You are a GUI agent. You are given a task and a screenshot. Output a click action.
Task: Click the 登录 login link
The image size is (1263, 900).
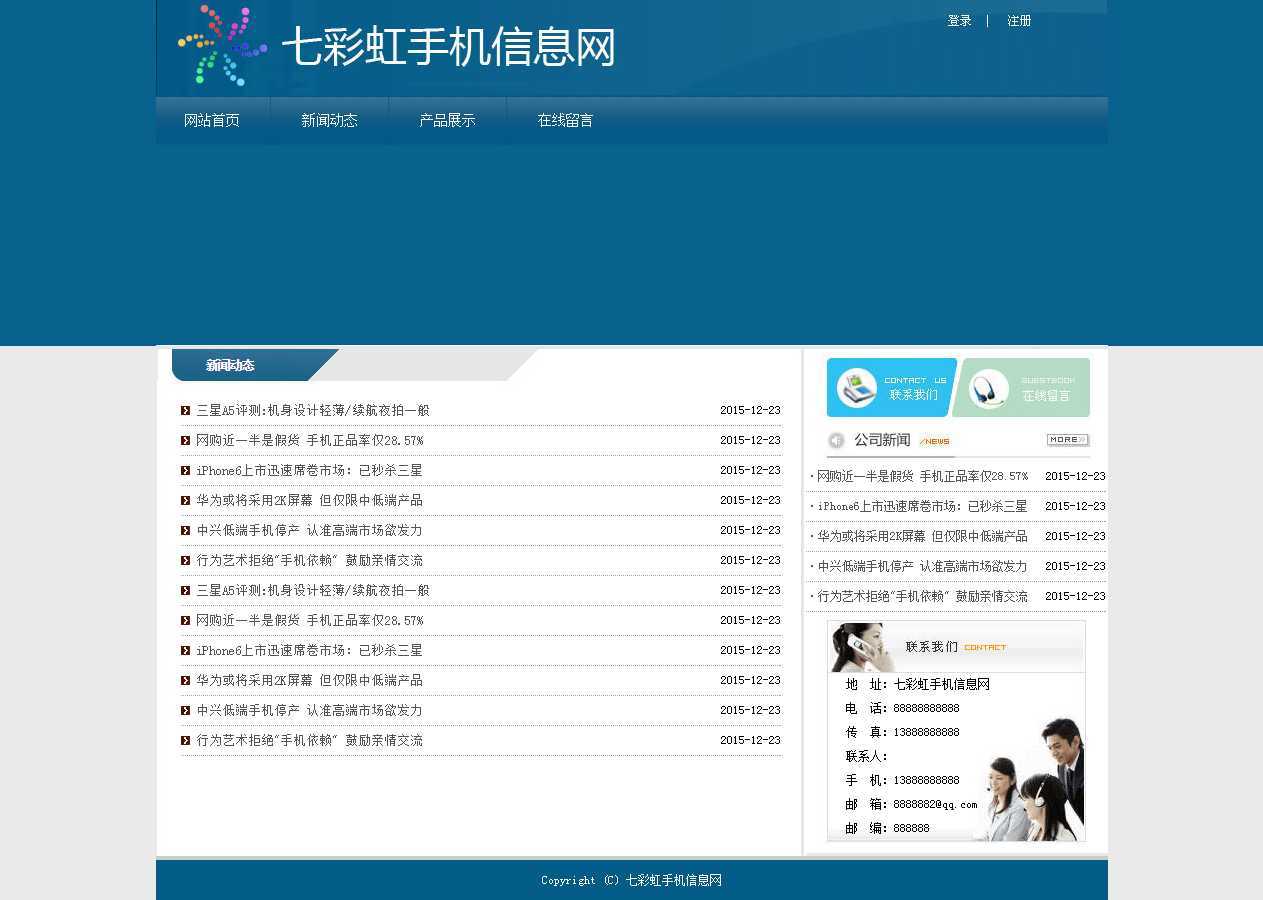click(x=959, y=21)
